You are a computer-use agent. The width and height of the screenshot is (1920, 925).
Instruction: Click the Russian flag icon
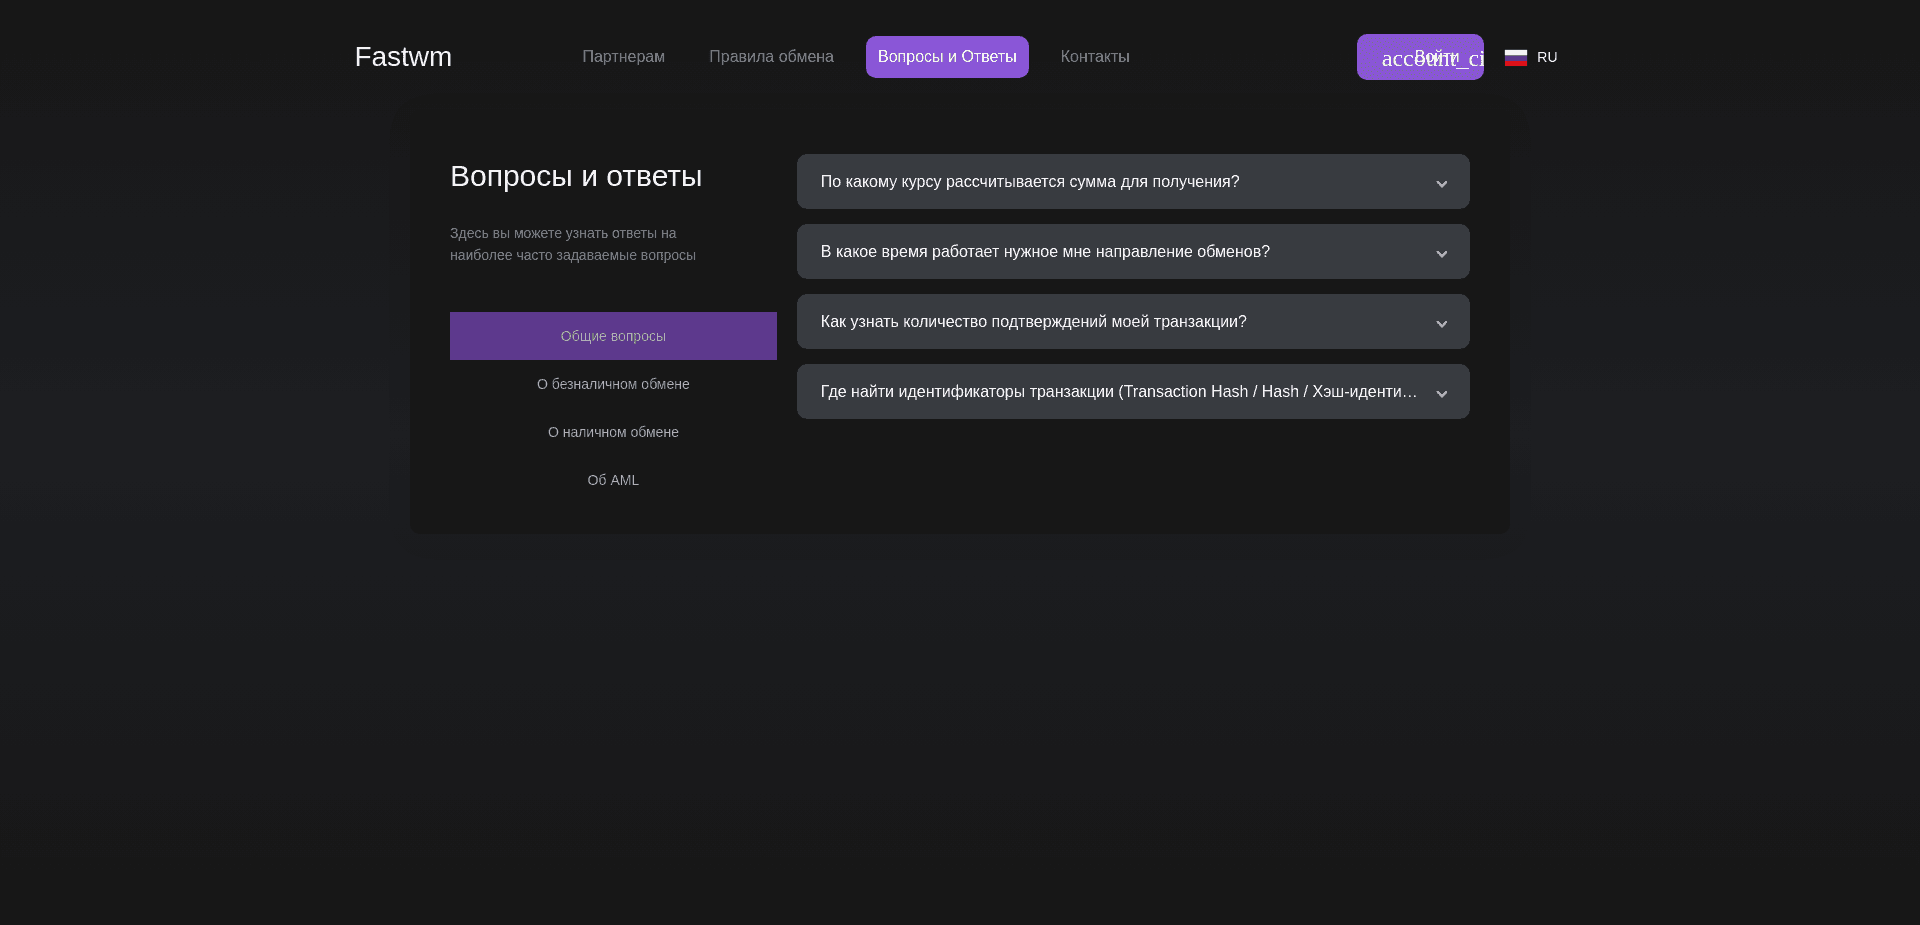1515,57
